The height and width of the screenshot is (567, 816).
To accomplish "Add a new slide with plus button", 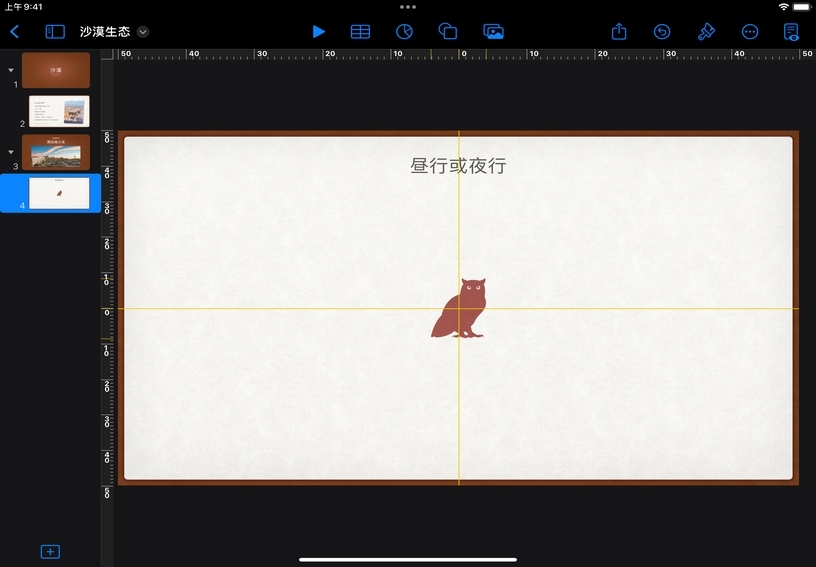I will point(50,552).
